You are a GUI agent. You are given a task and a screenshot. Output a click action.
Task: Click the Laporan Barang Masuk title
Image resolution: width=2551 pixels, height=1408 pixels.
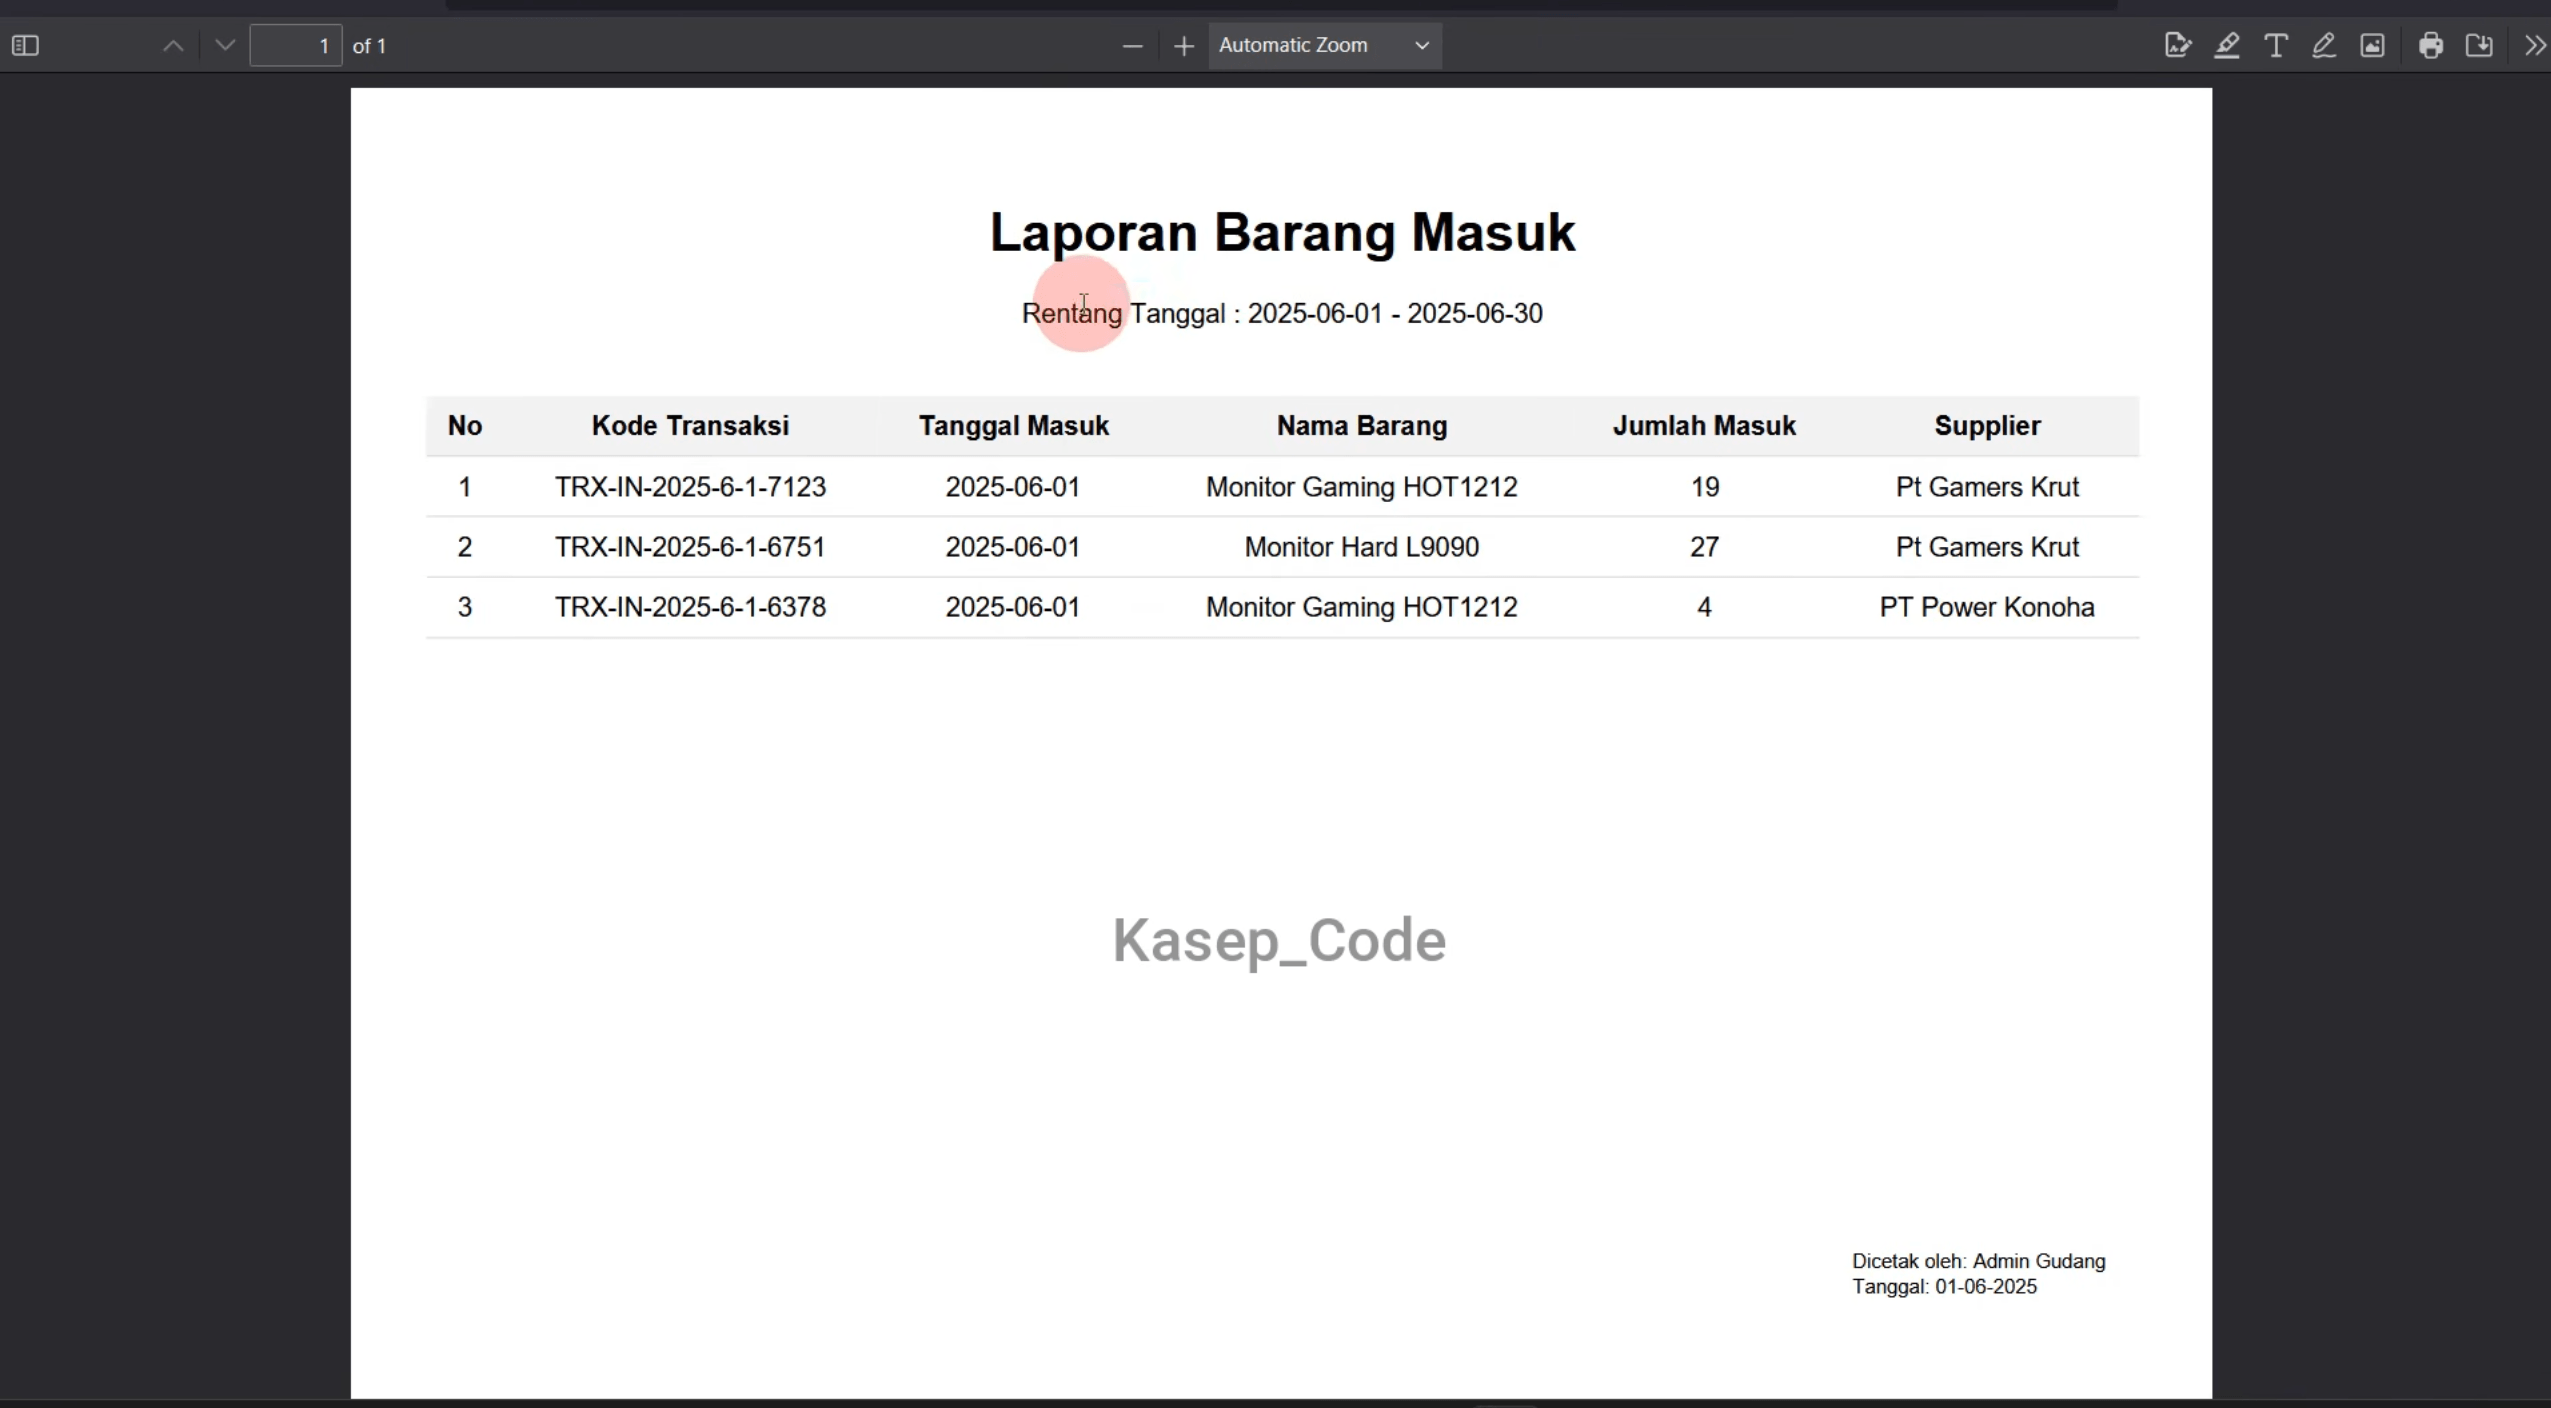(x=1282, y=233)
